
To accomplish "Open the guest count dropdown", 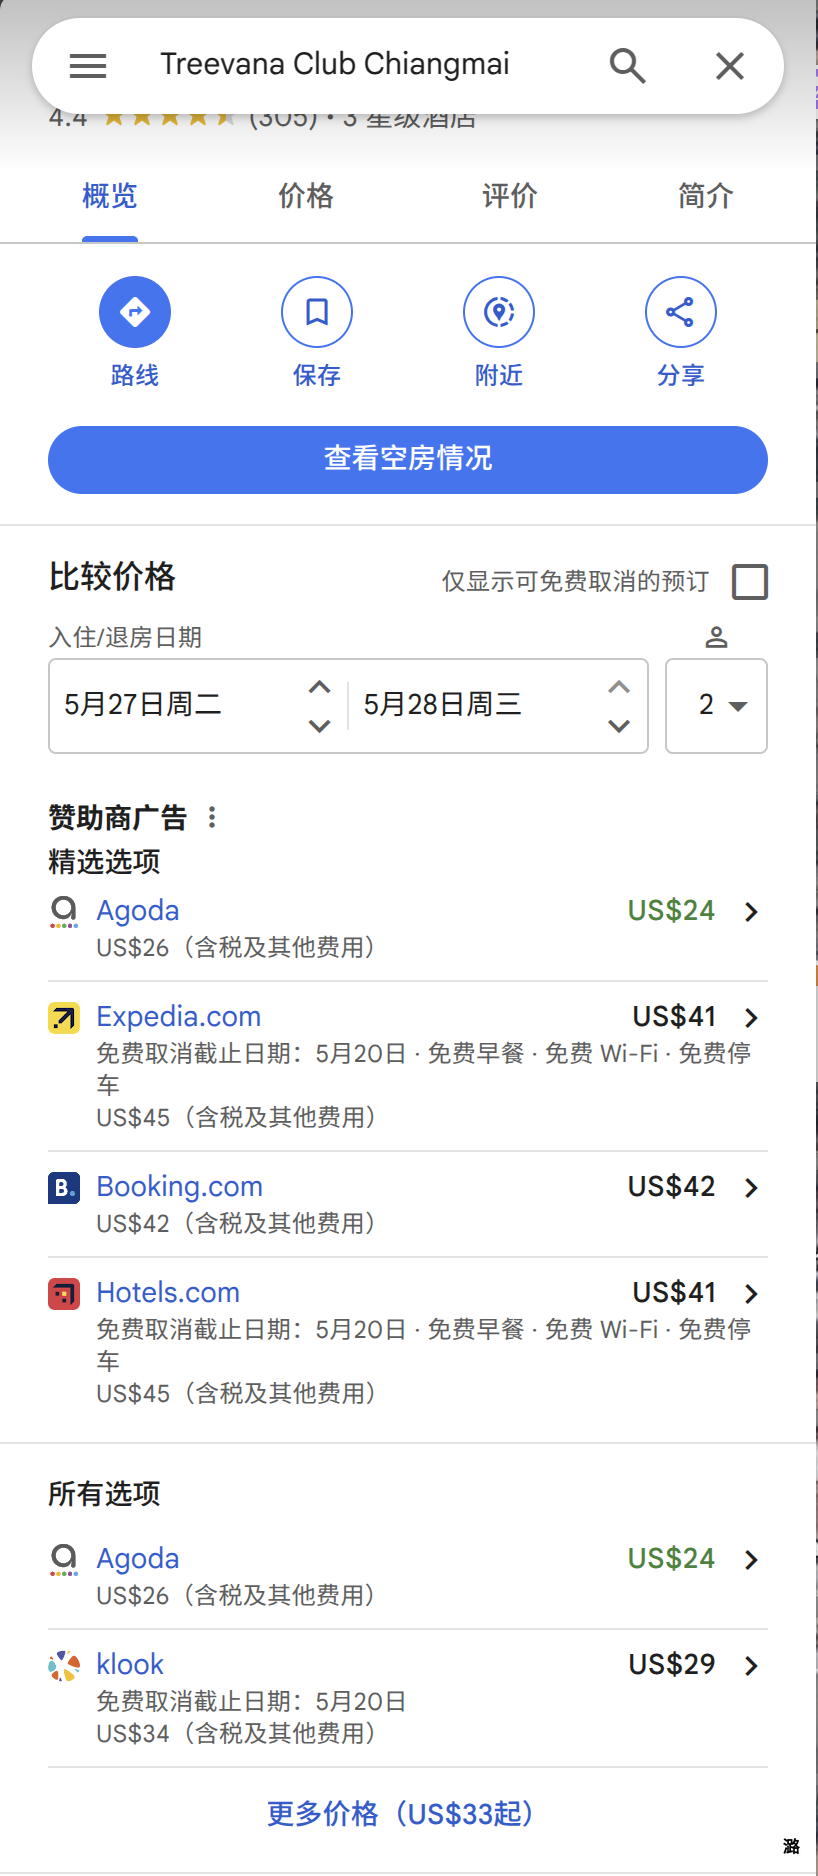I will click(716, 705).
